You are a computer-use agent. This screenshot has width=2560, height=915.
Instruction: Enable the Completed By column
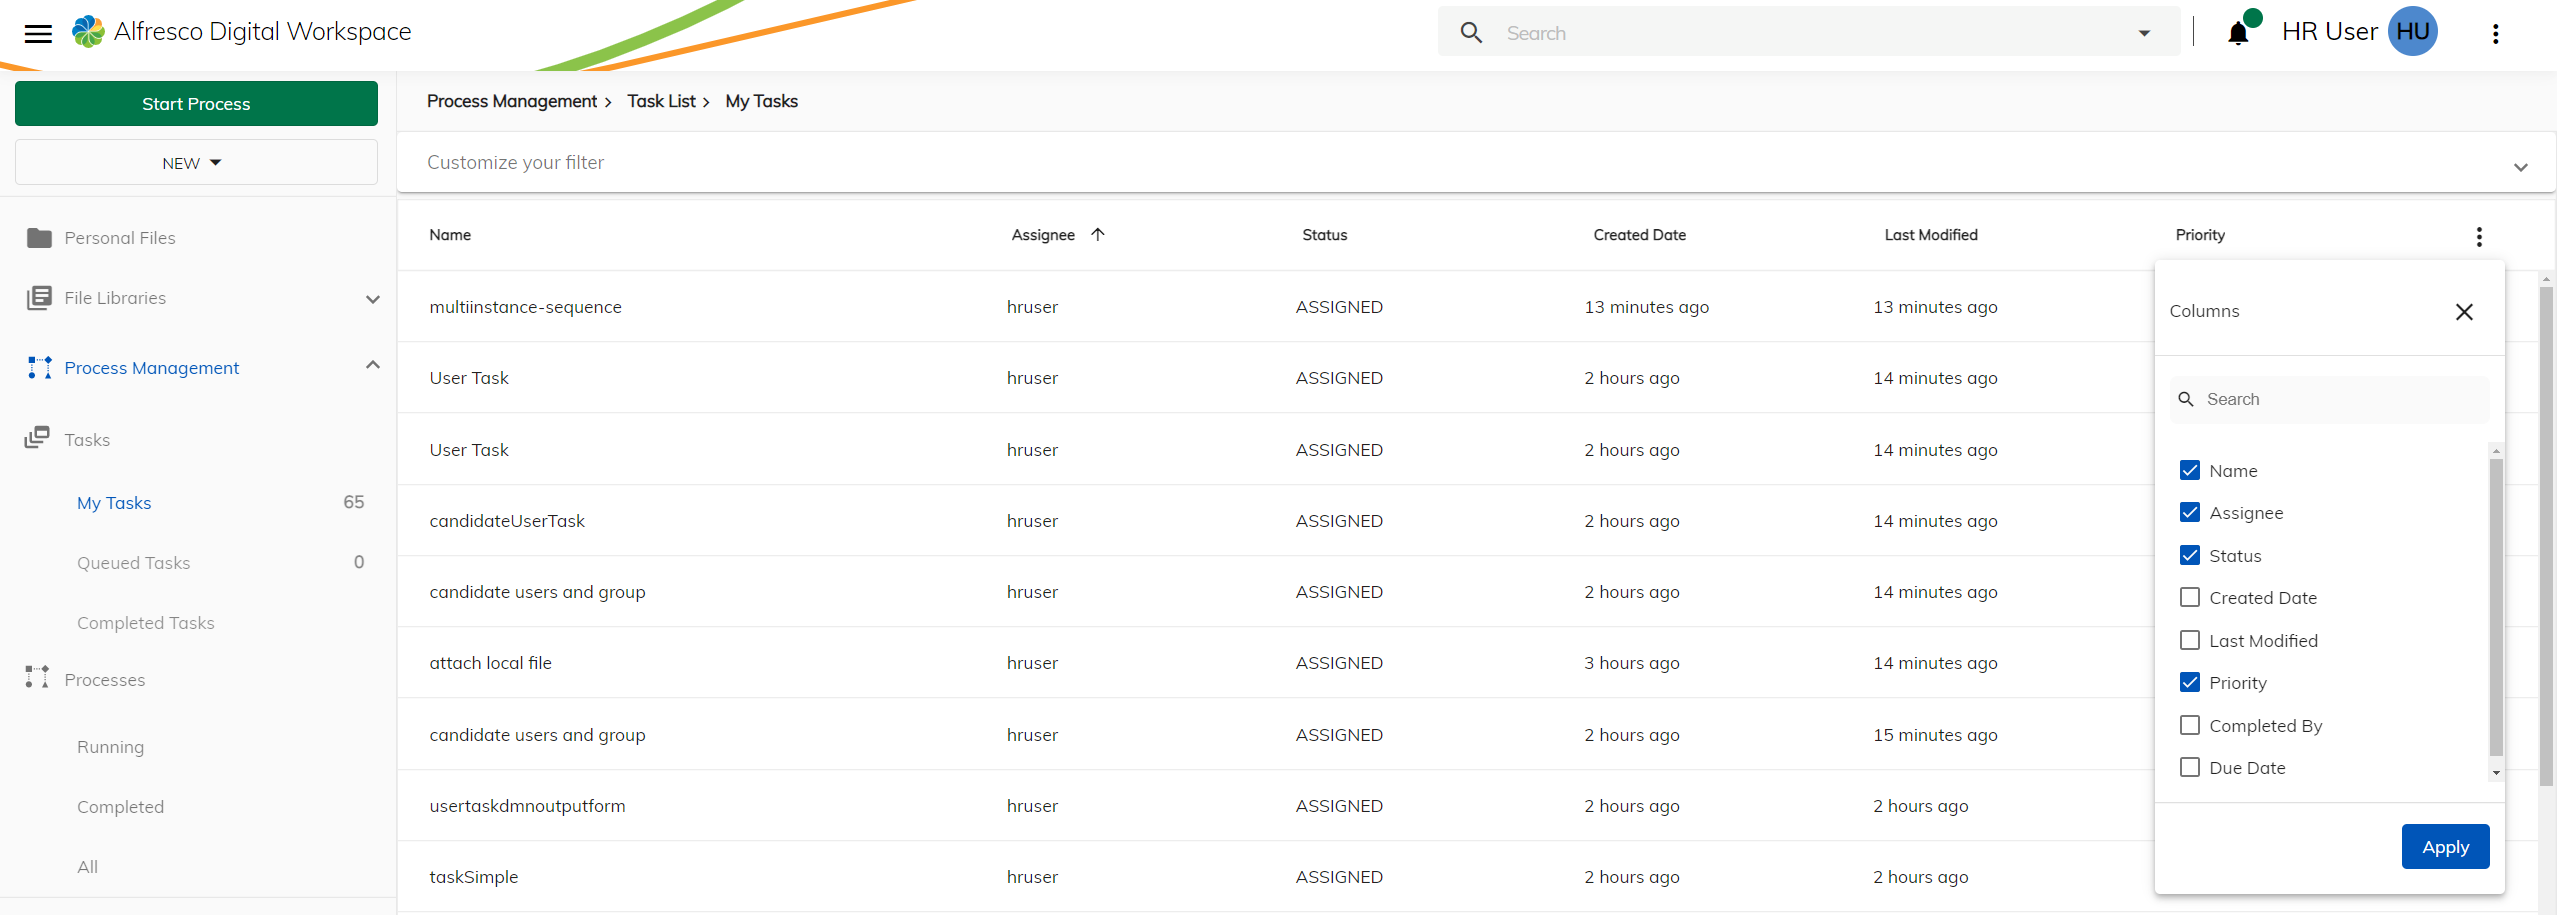tap(2191, 724)
